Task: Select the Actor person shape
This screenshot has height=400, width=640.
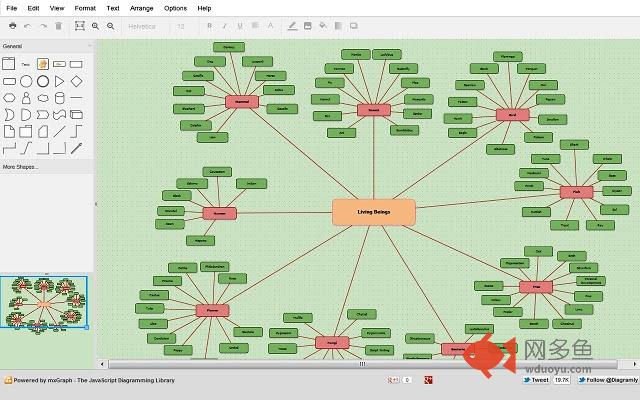Action: [26, 98]
